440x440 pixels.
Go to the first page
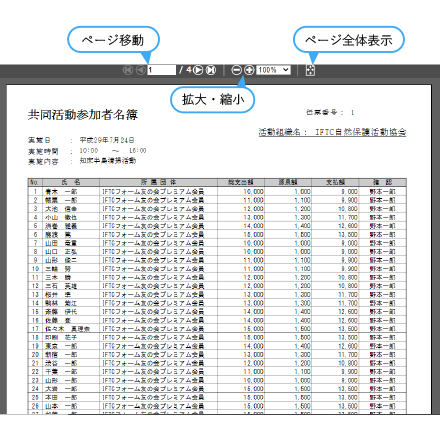128,70
